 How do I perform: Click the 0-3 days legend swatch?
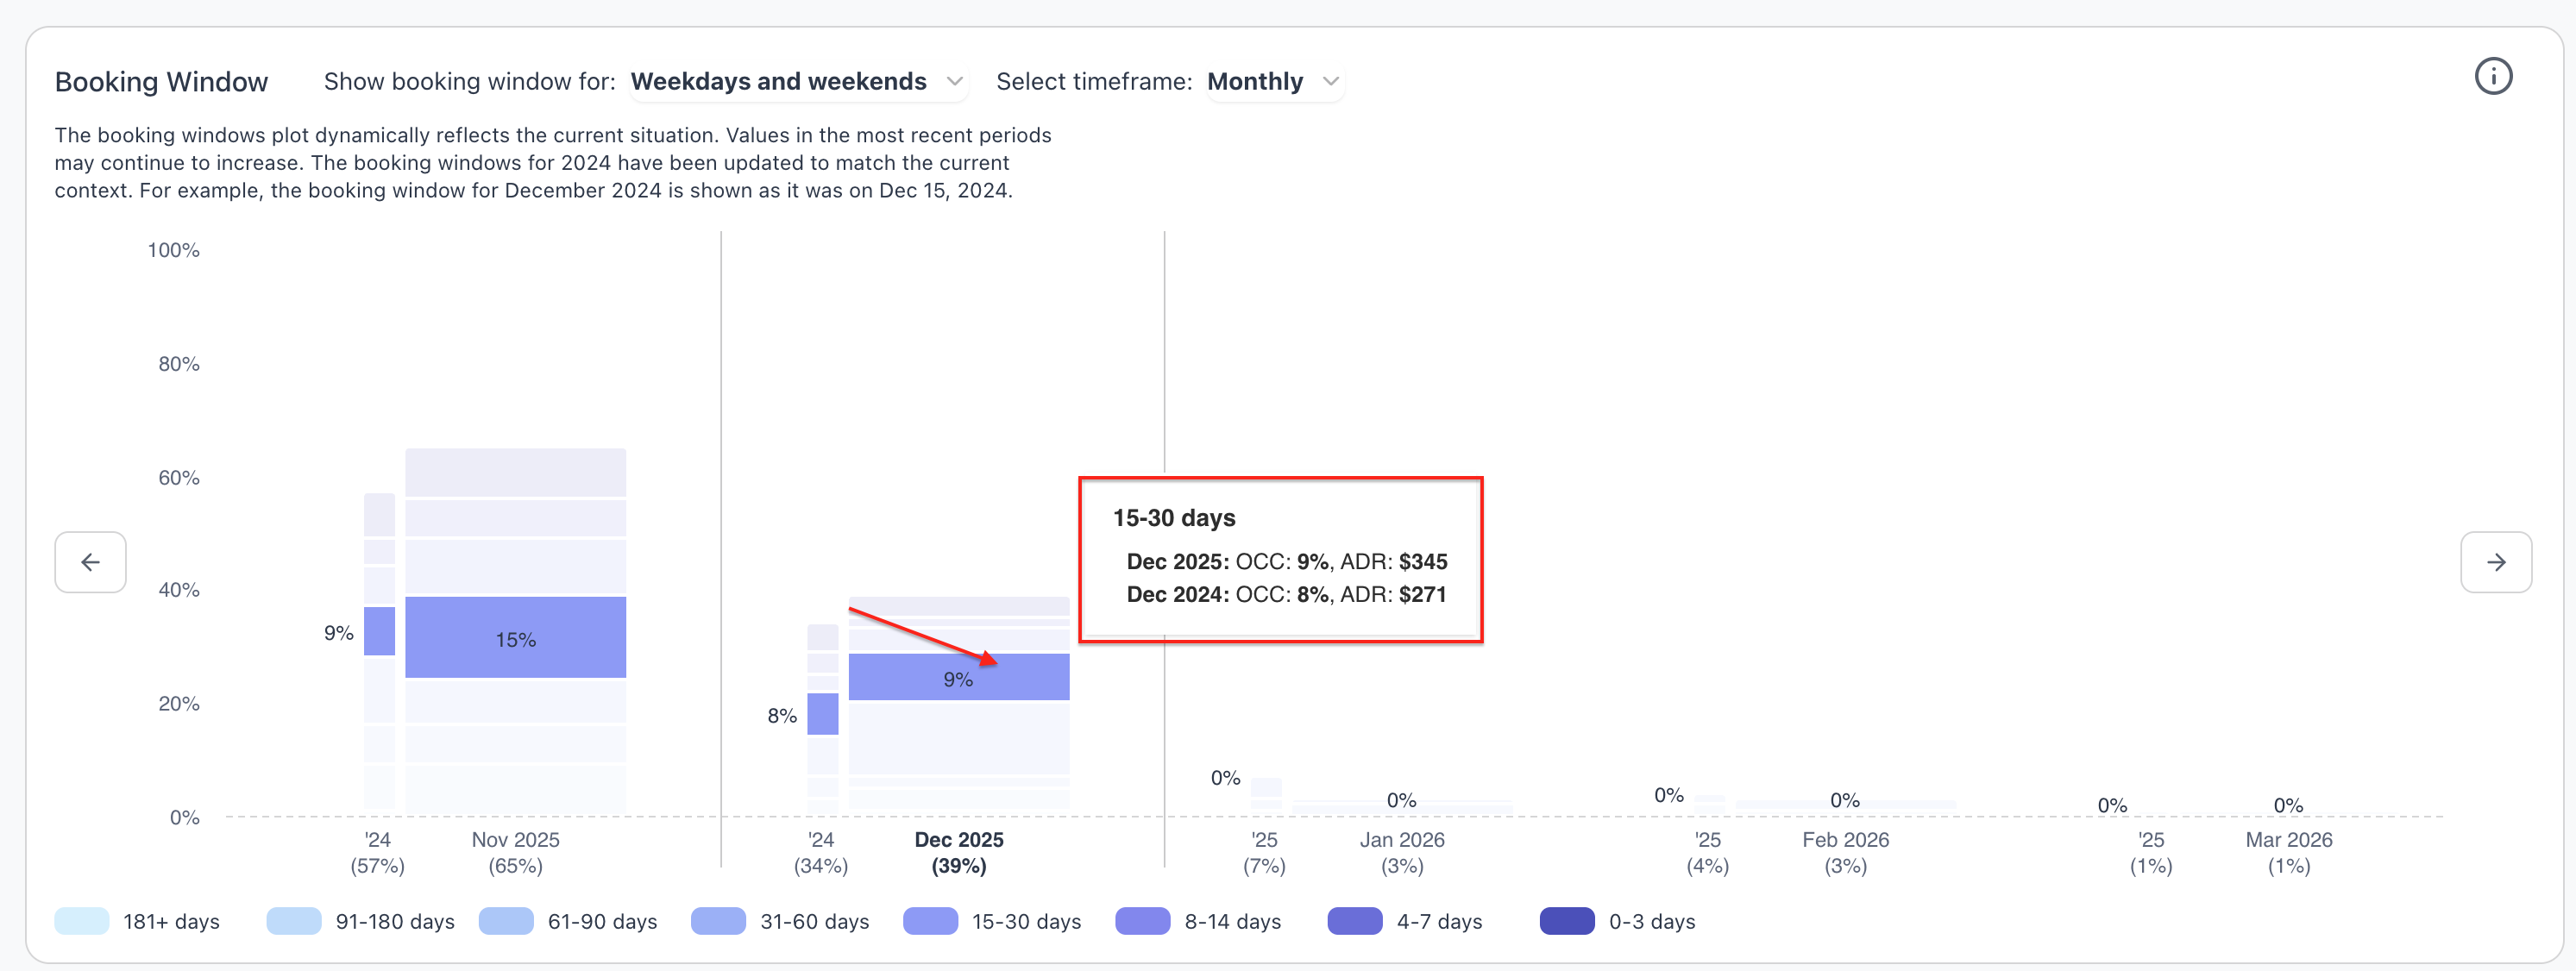click(1566, 921)
